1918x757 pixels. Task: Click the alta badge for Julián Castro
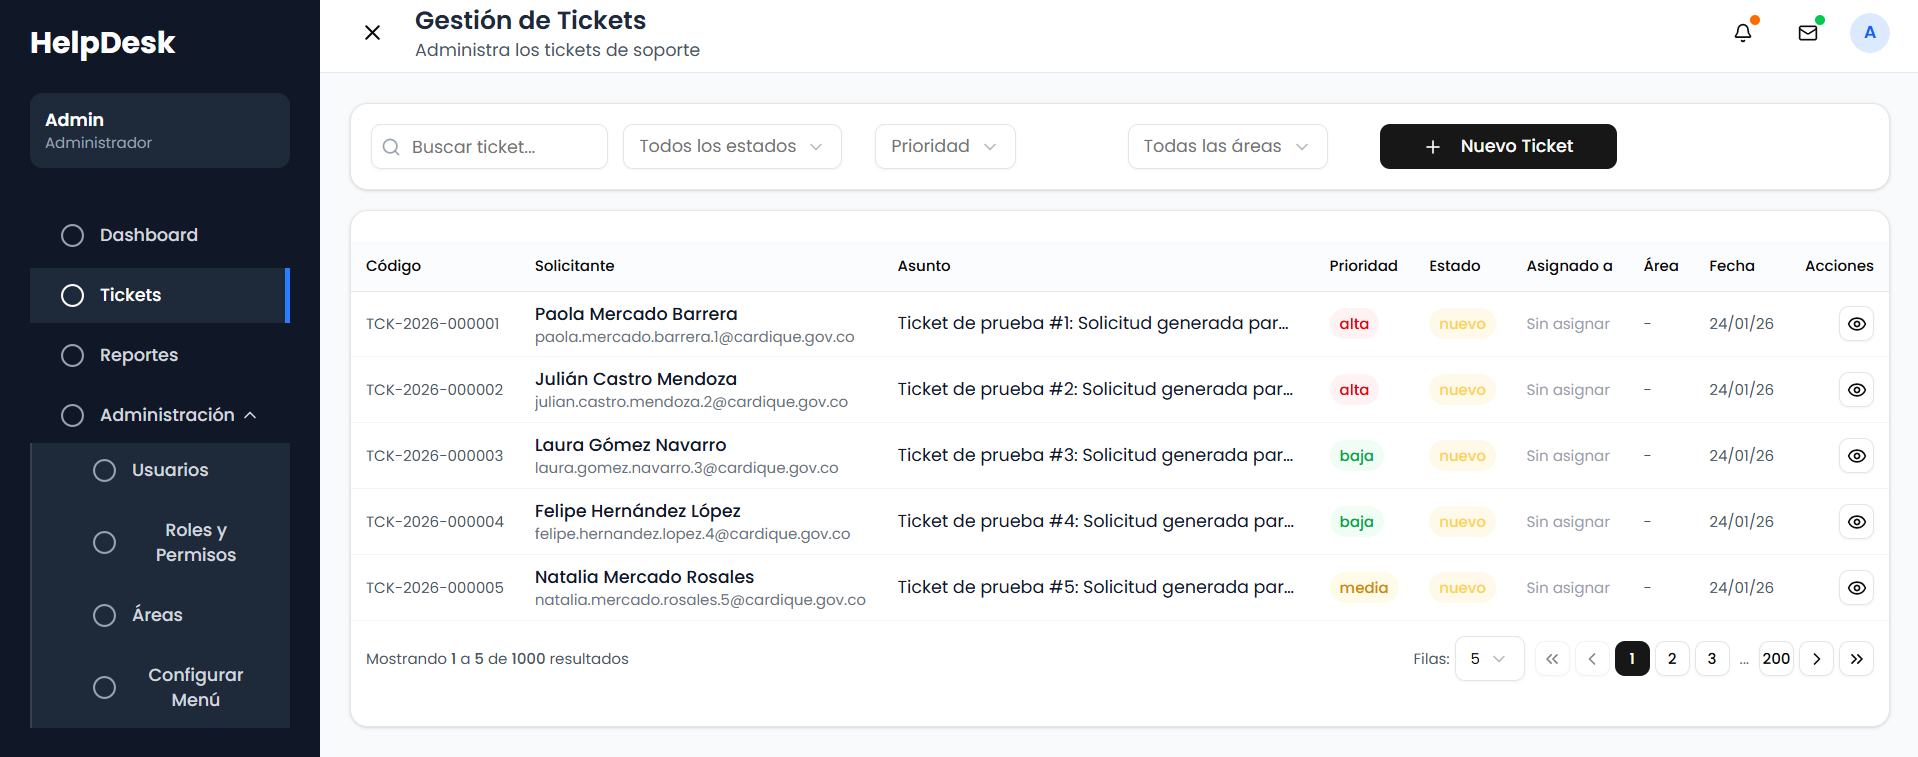1354,390
